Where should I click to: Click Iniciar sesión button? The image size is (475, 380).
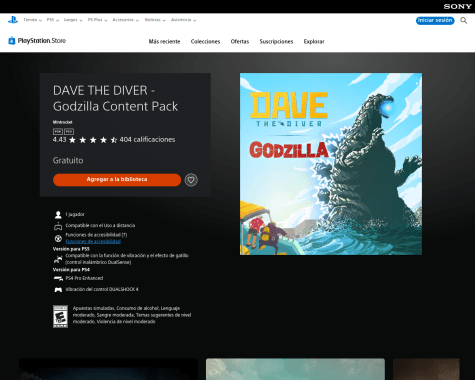point(435,21)
